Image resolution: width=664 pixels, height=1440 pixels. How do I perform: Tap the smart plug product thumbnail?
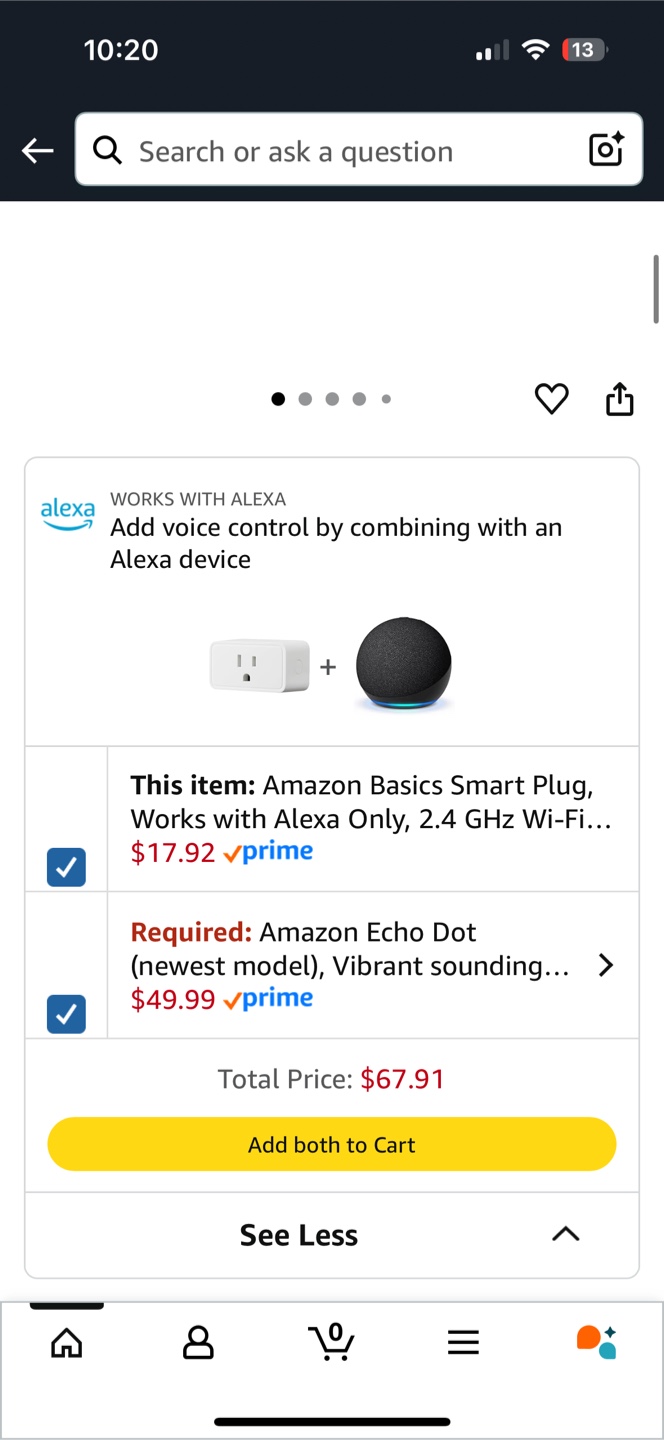tap(259, 667)
